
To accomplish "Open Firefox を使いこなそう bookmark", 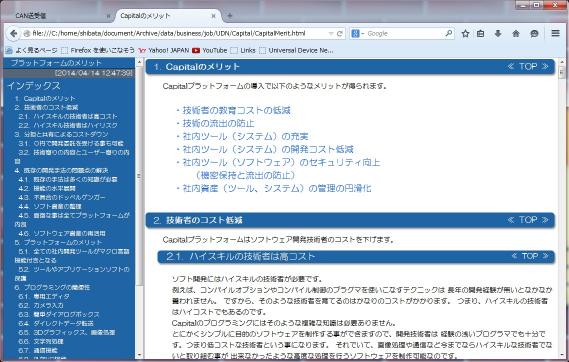I will (x=98, y=50).
